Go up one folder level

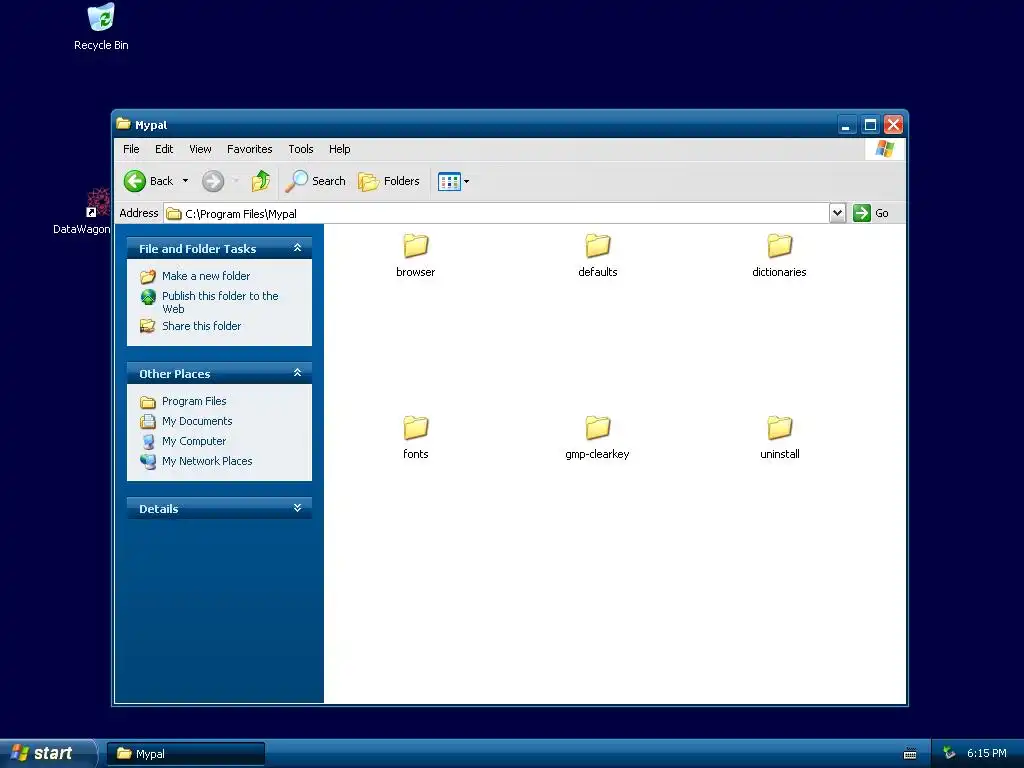pos(261,181)
